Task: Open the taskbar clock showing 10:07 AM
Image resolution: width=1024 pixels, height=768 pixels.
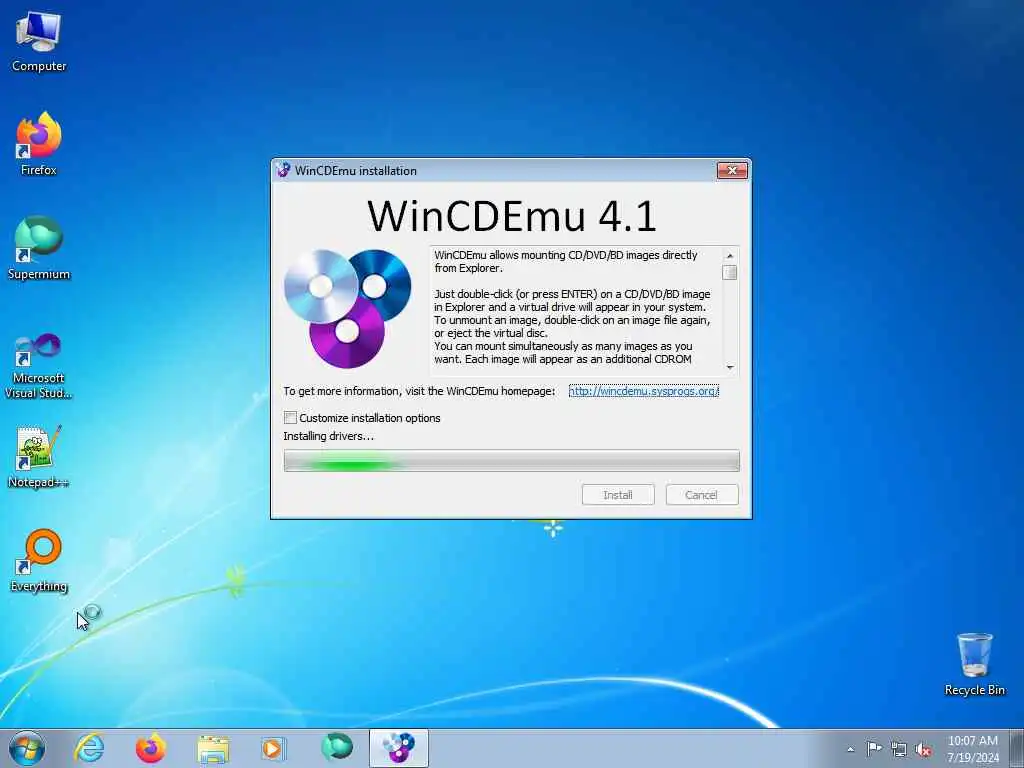Action: coord(972,748)
